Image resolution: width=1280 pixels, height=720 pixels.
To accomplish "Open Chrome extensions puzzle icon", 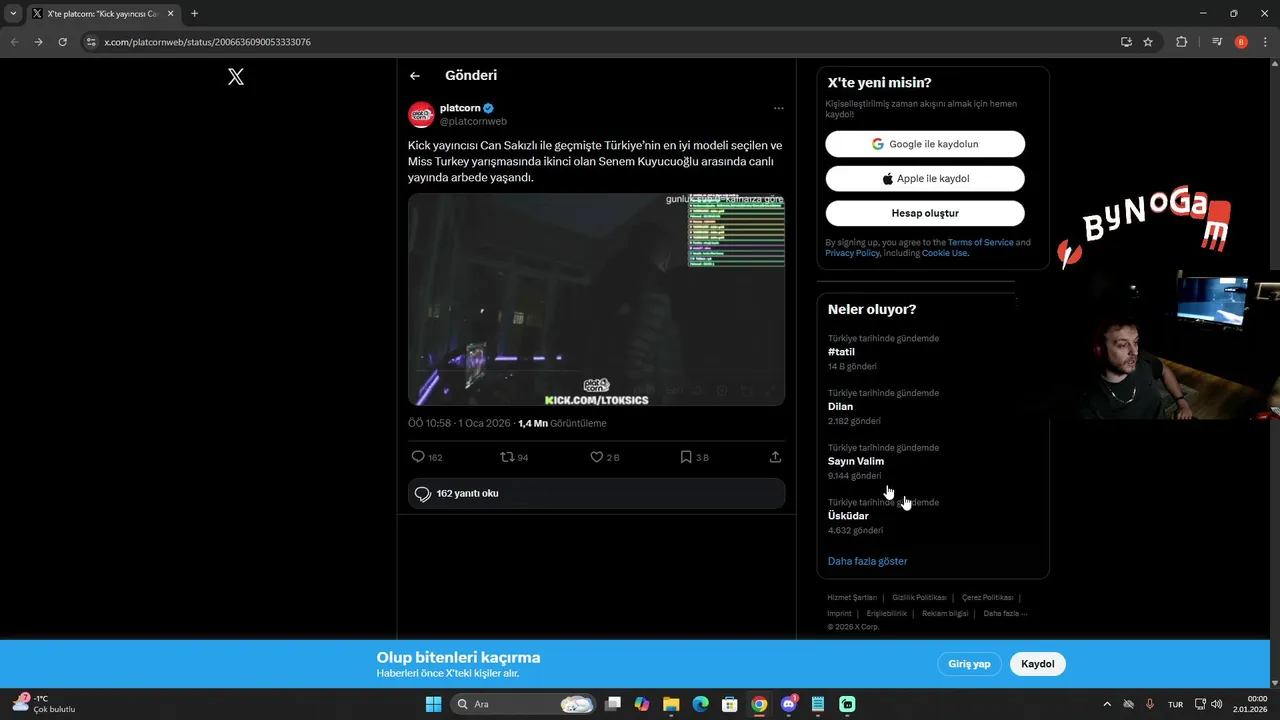I will click(1181, 42).
